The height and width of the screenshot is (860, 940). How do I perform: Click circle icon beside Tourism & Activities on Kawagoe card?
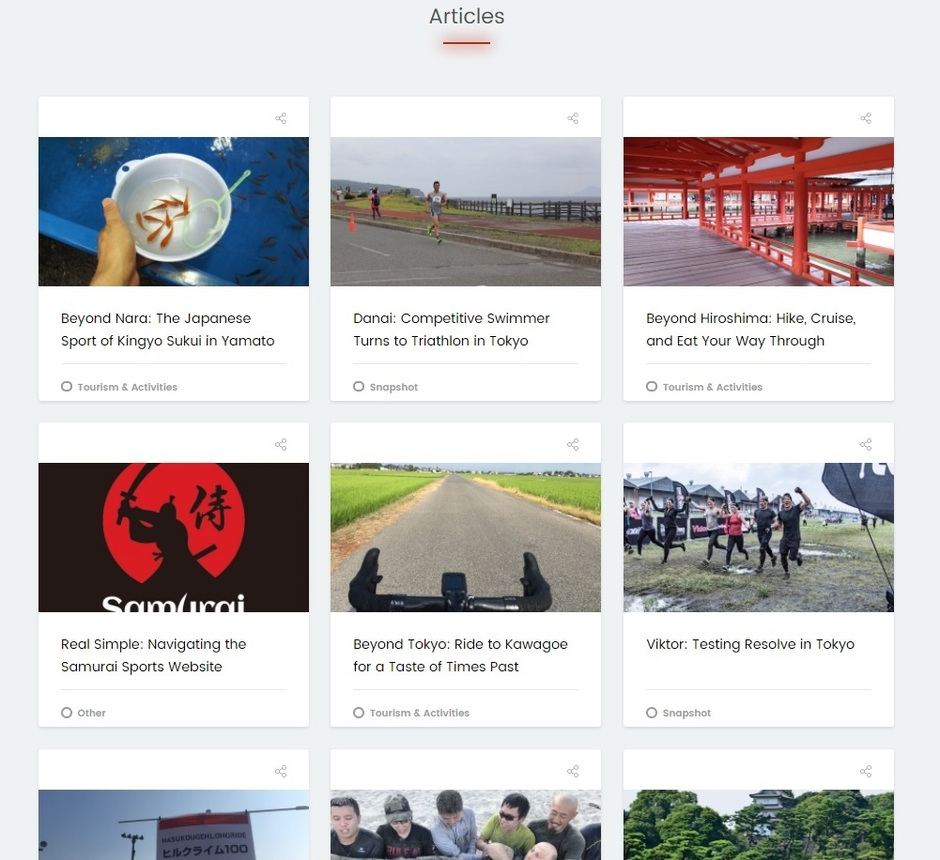tap(358, 713)
